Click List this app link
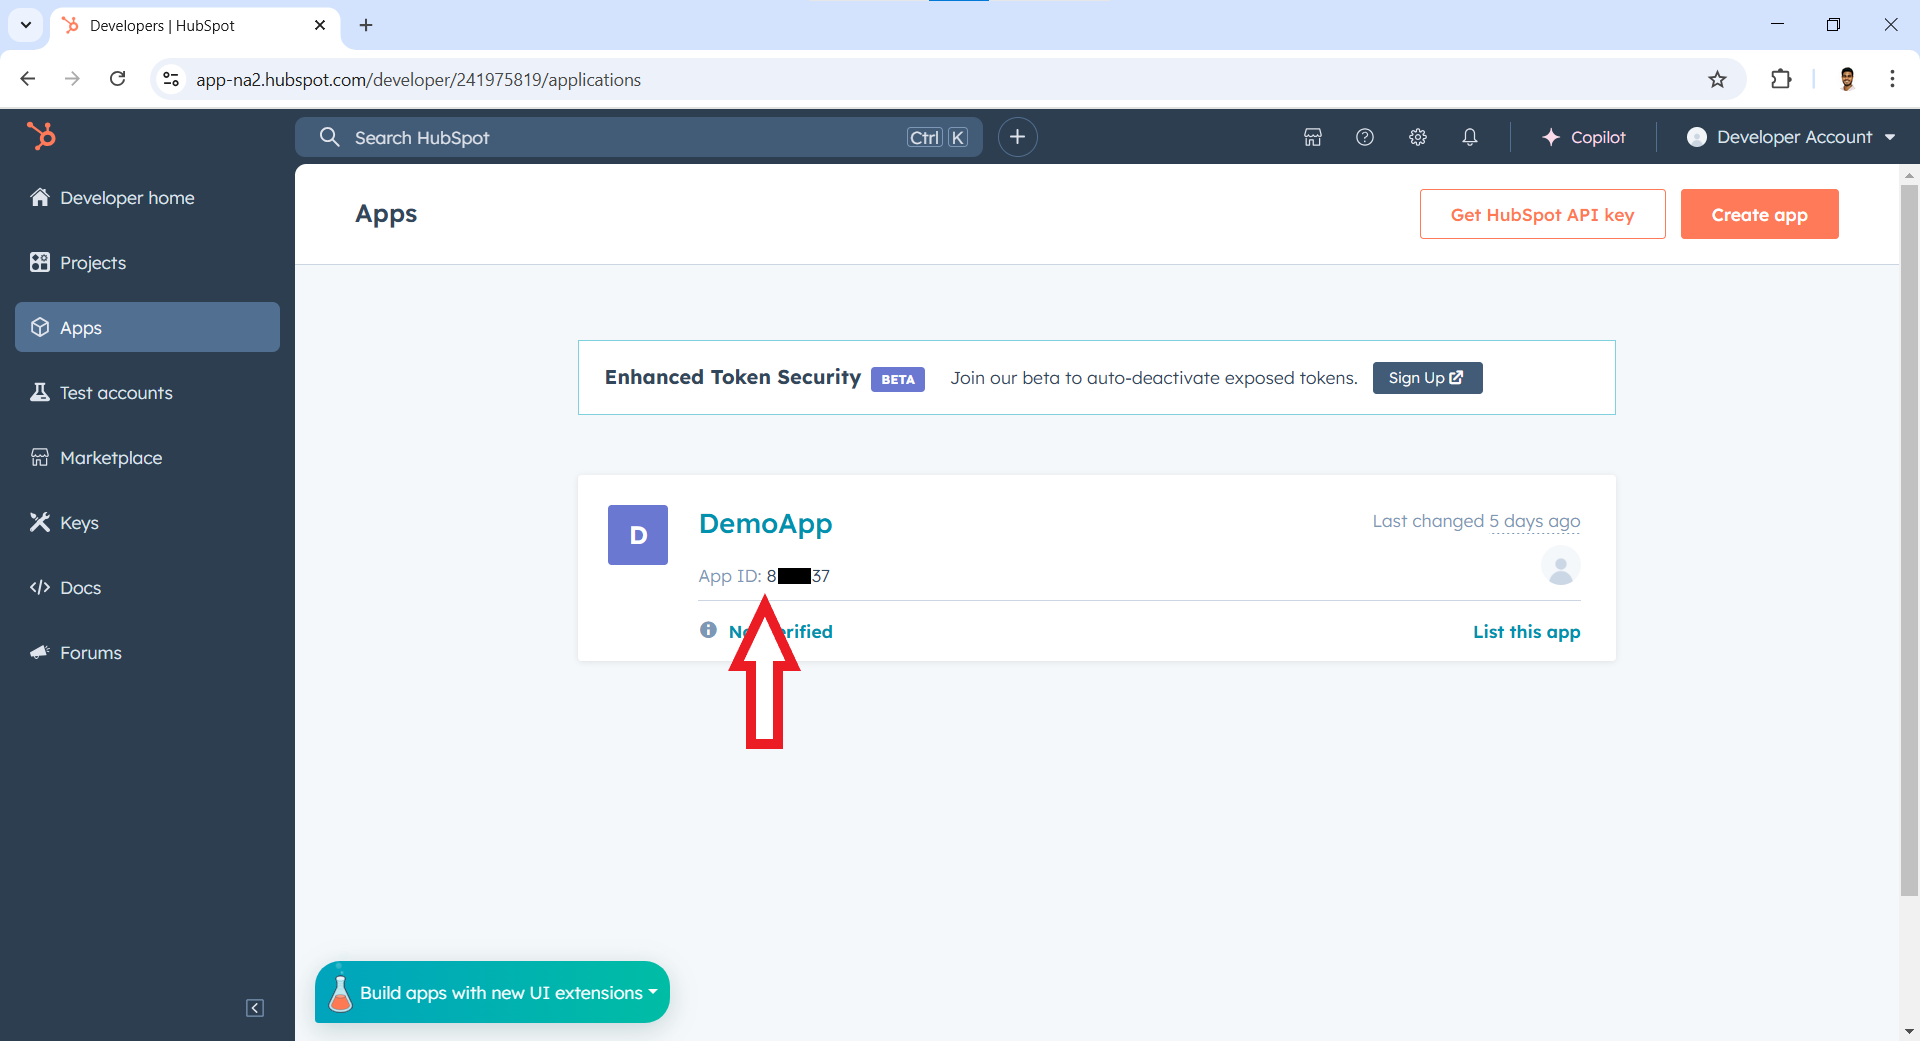This screenshot has height=1041, width=1920. pyautogui.click(x=1526, y=632)
